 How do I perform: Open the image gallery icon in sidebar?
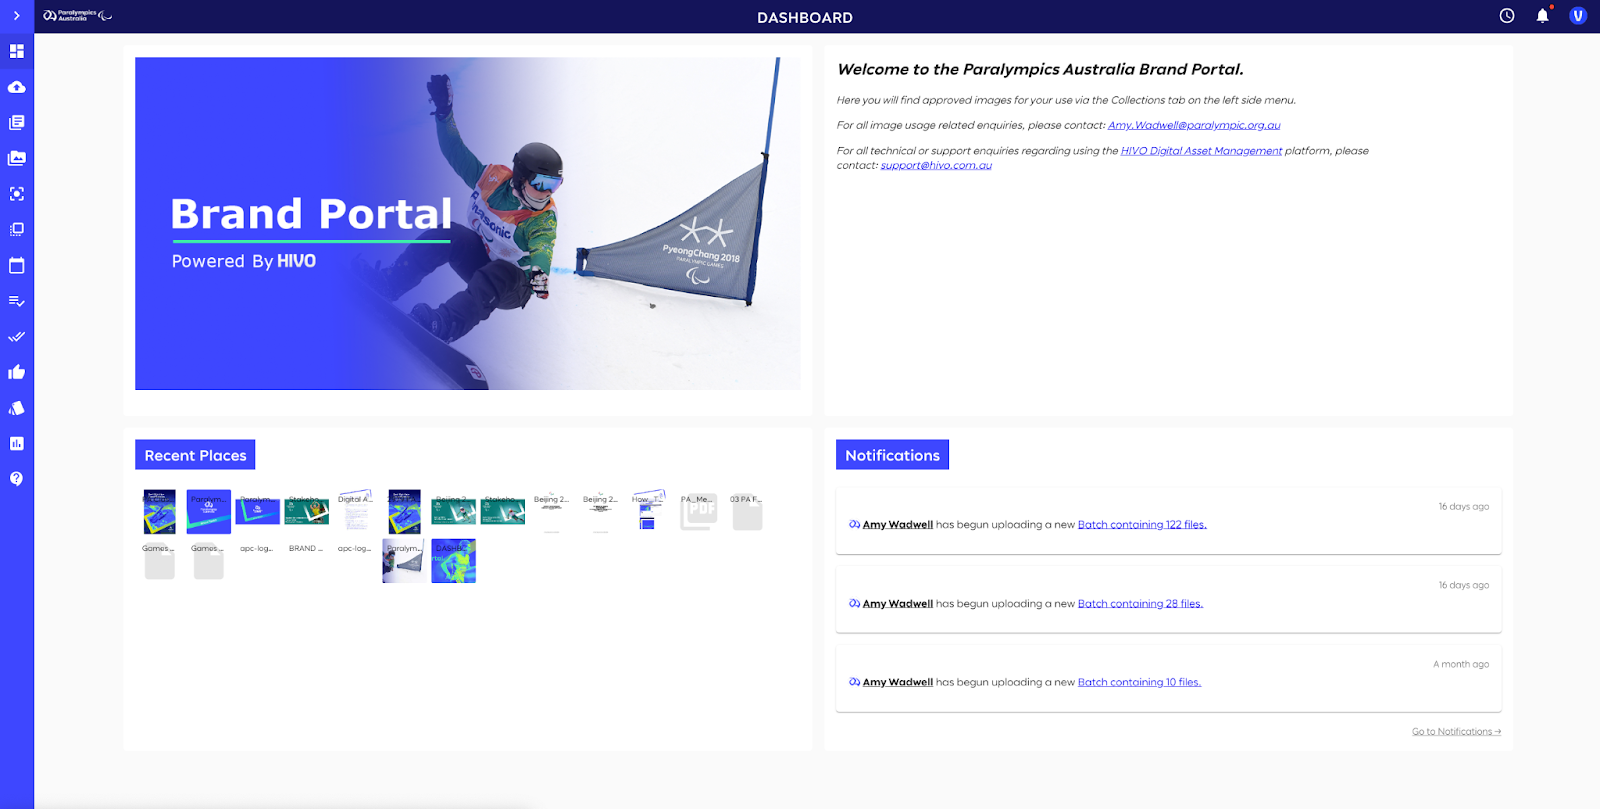[17, 158]
